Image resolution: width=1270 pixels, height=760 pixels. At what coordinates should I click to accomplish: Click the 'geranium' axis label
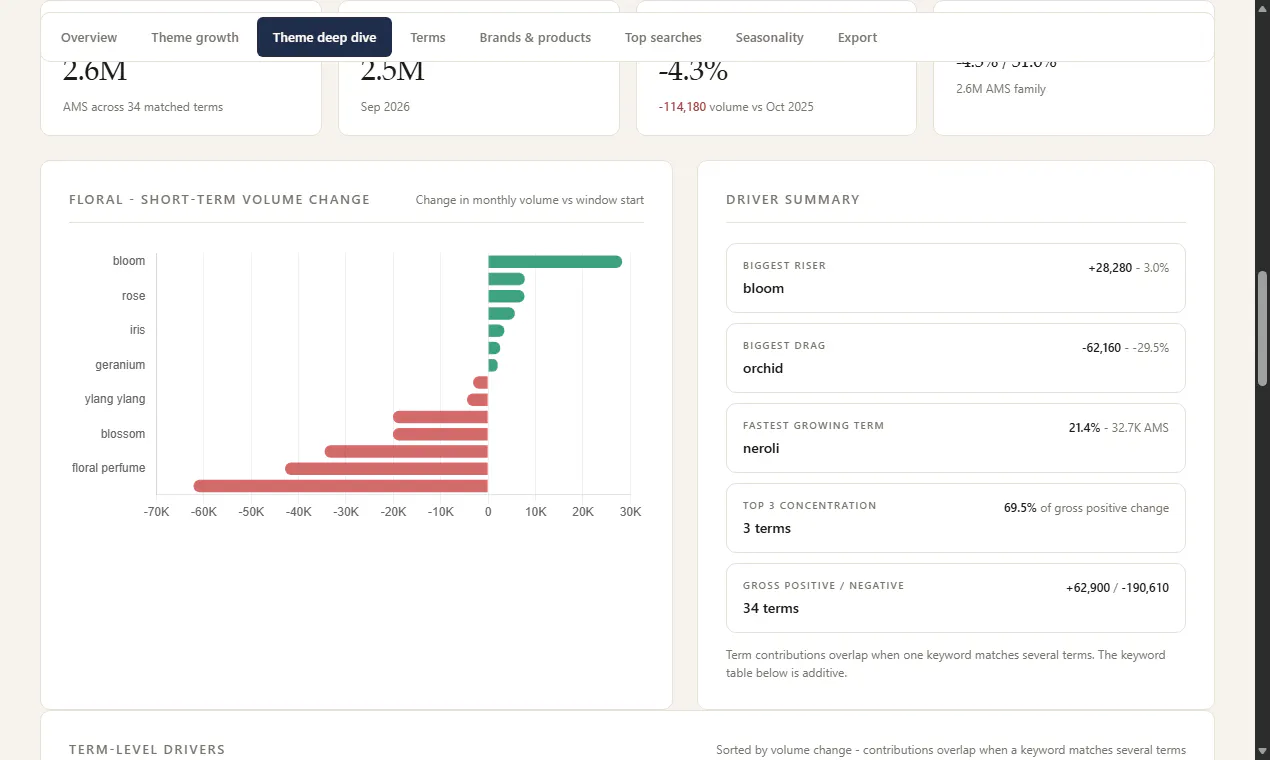pos(120,365)
